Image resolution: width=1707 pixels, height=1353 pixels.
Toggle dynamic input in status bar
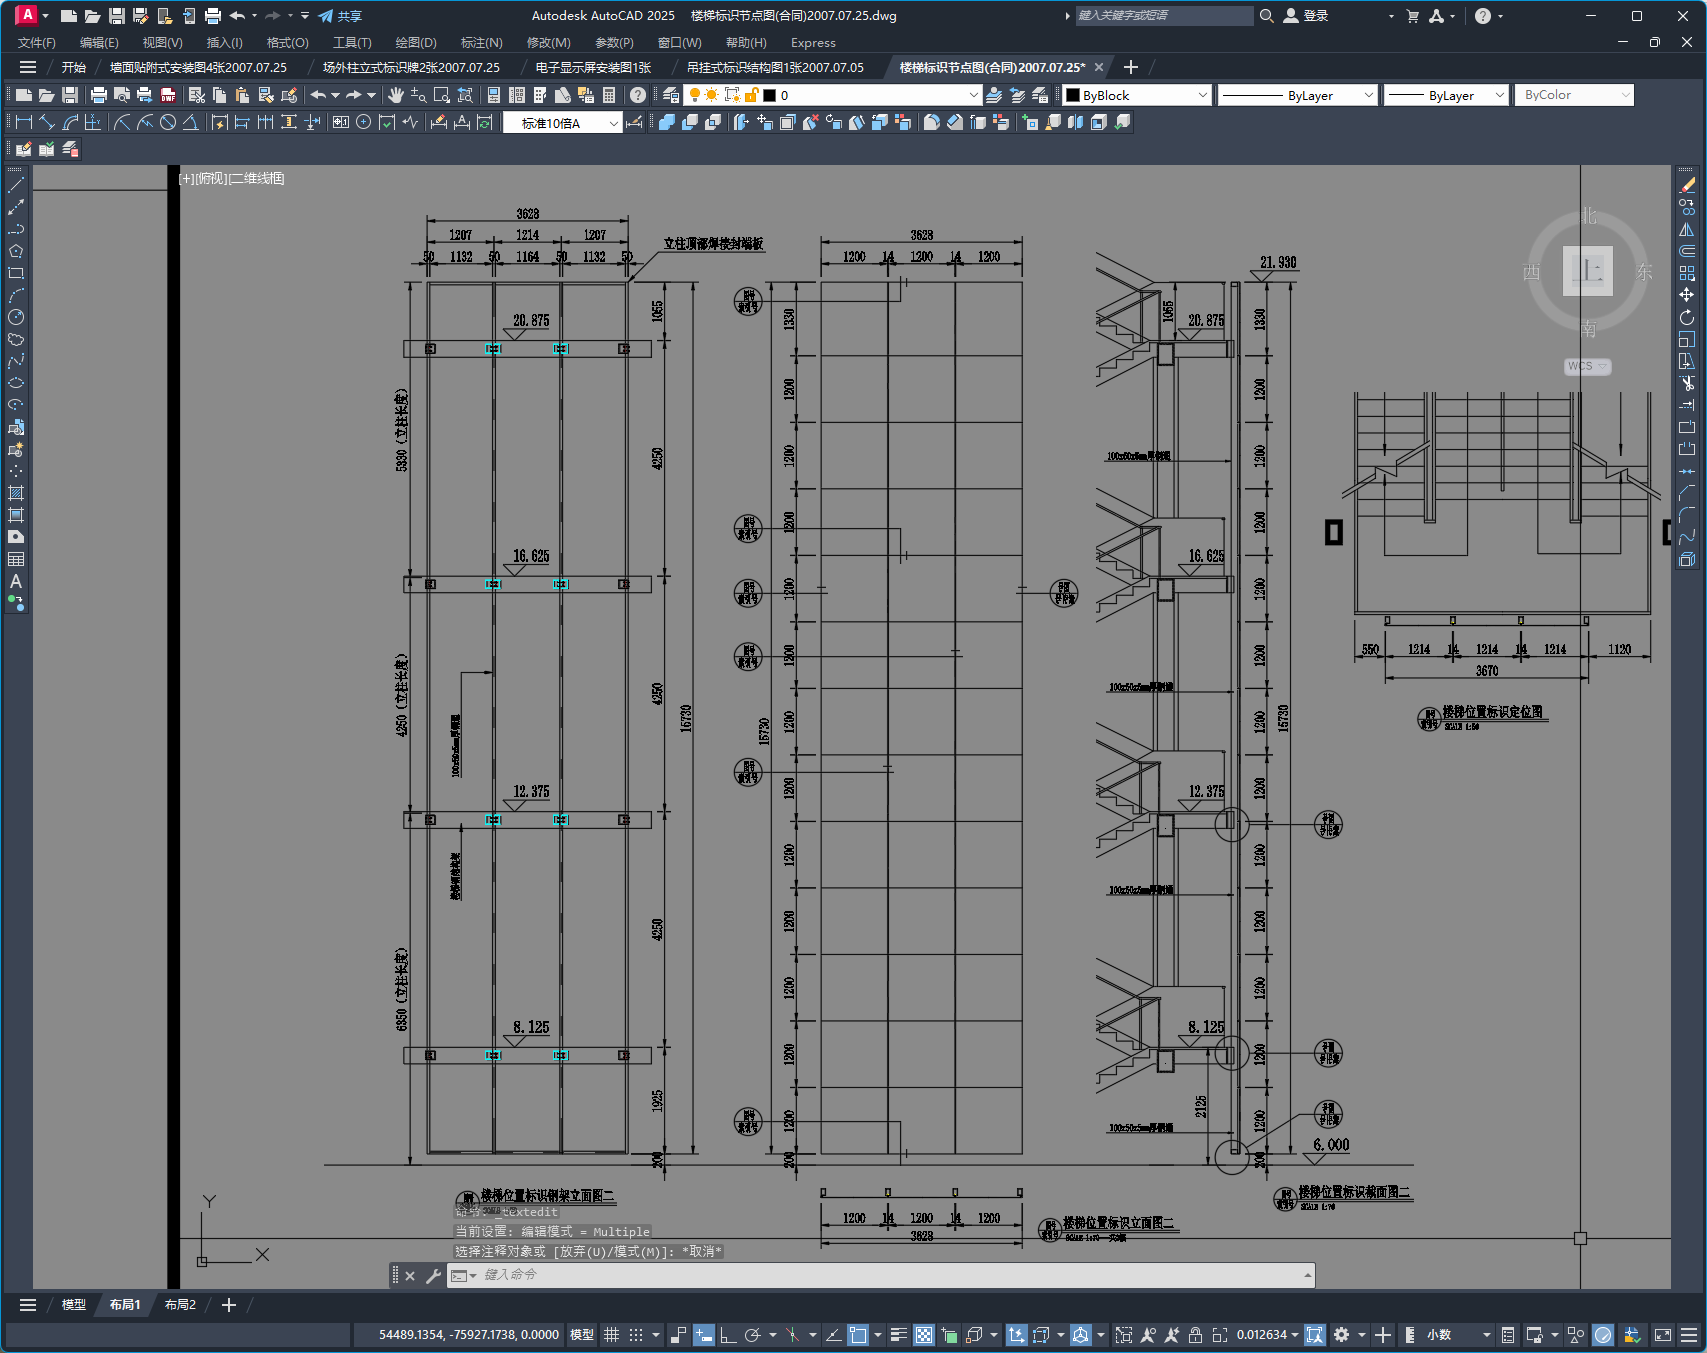(x=704, y=1334)
